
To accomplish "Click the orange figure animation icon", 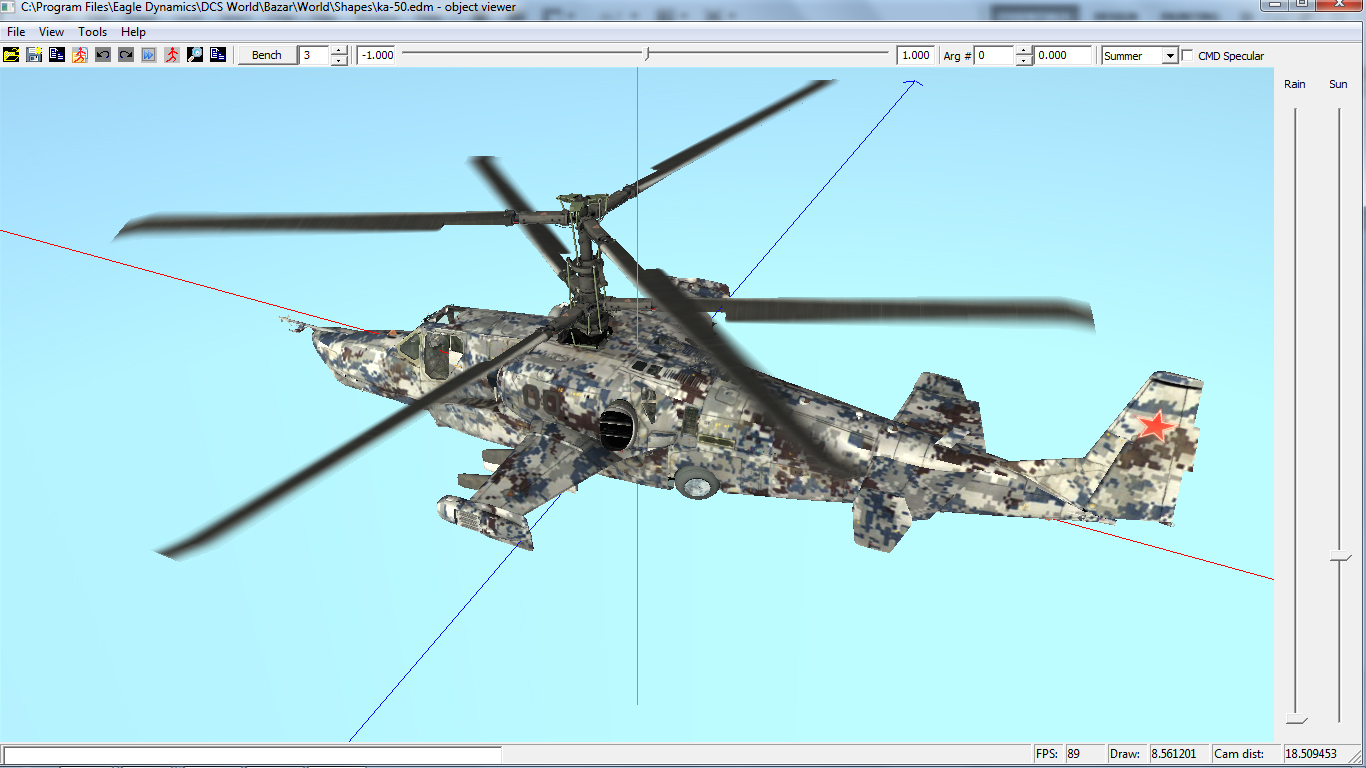I will pyautogui.click(x=80, y=55).
